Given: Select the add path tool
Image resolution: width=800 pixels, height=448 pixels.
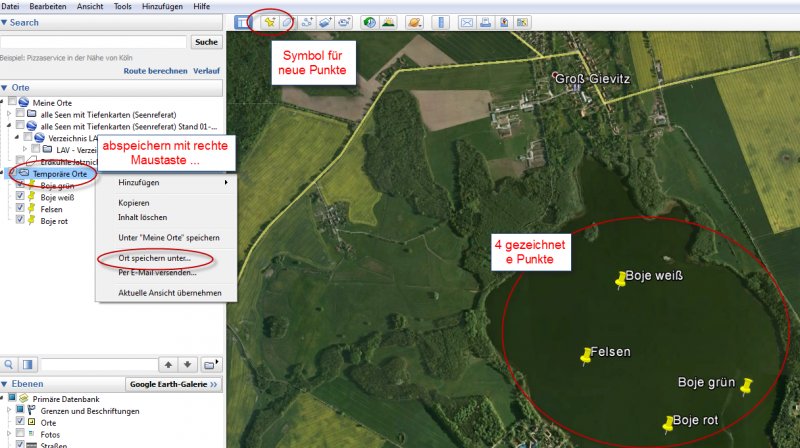Looking at the screenshot, I should pyautogui.click(x=307, y=22).
